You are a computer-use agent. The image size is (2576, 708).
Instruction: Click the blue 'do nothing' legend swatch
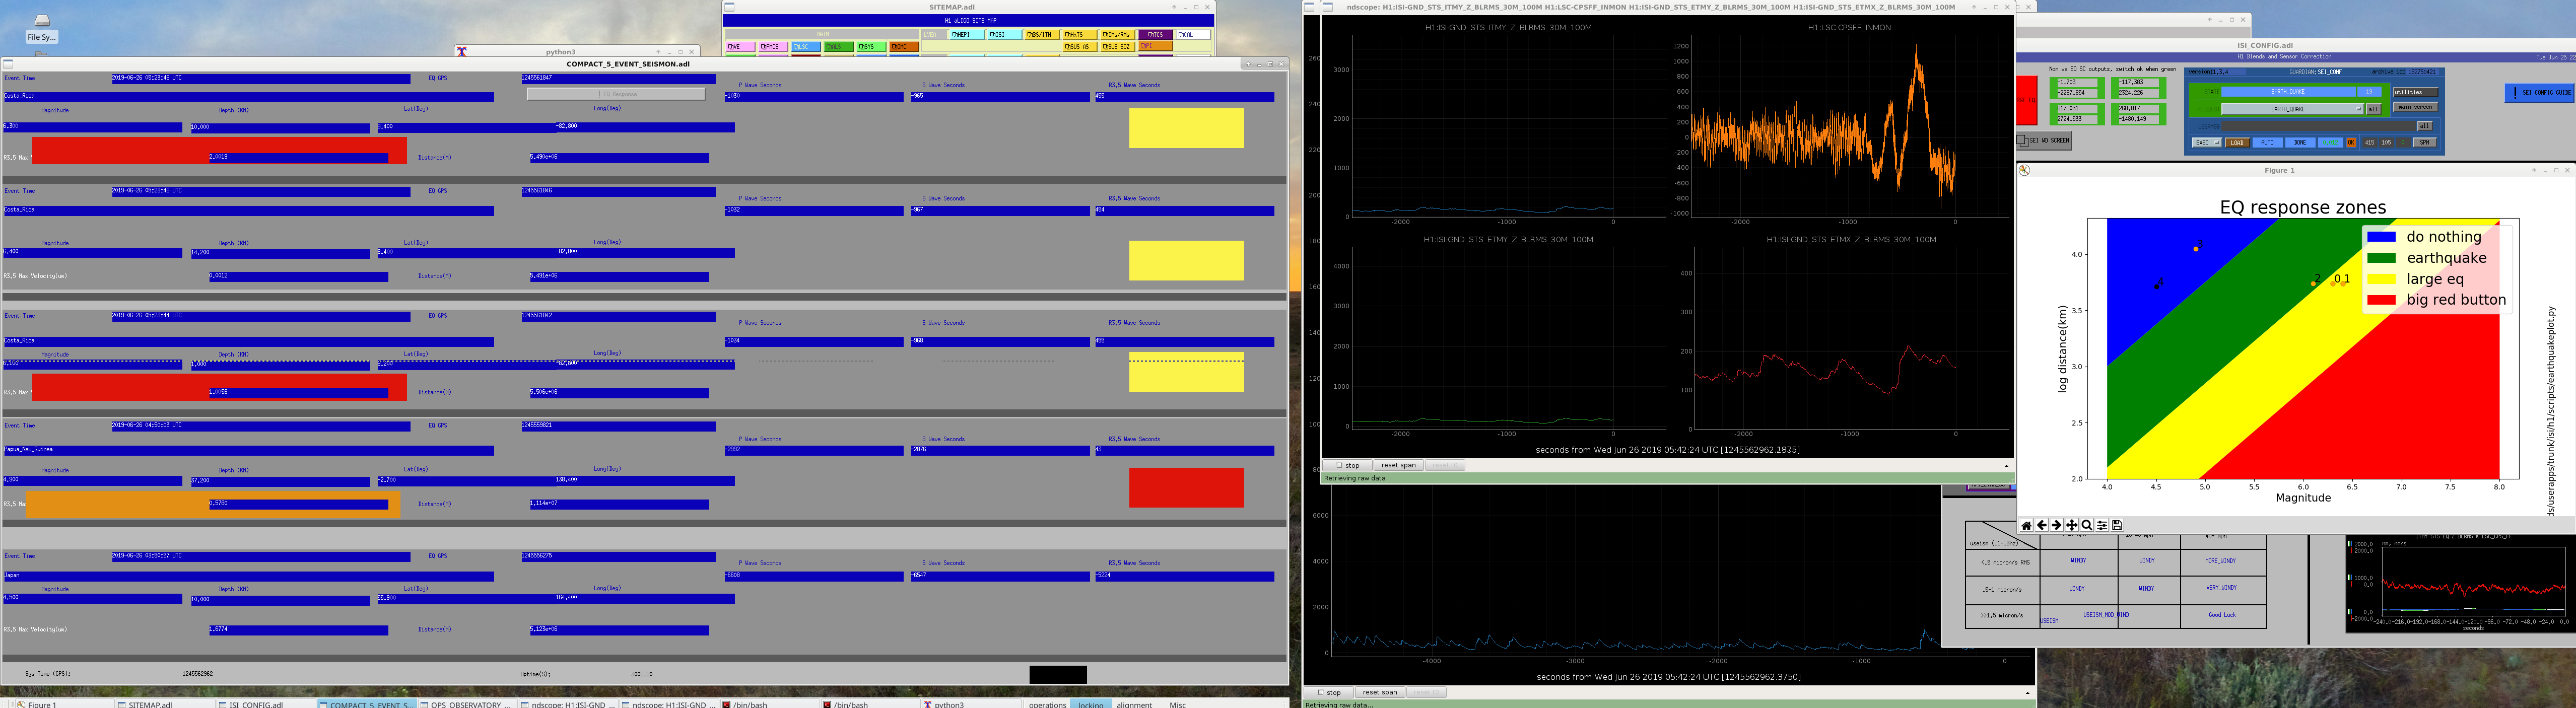[2381, 237]
